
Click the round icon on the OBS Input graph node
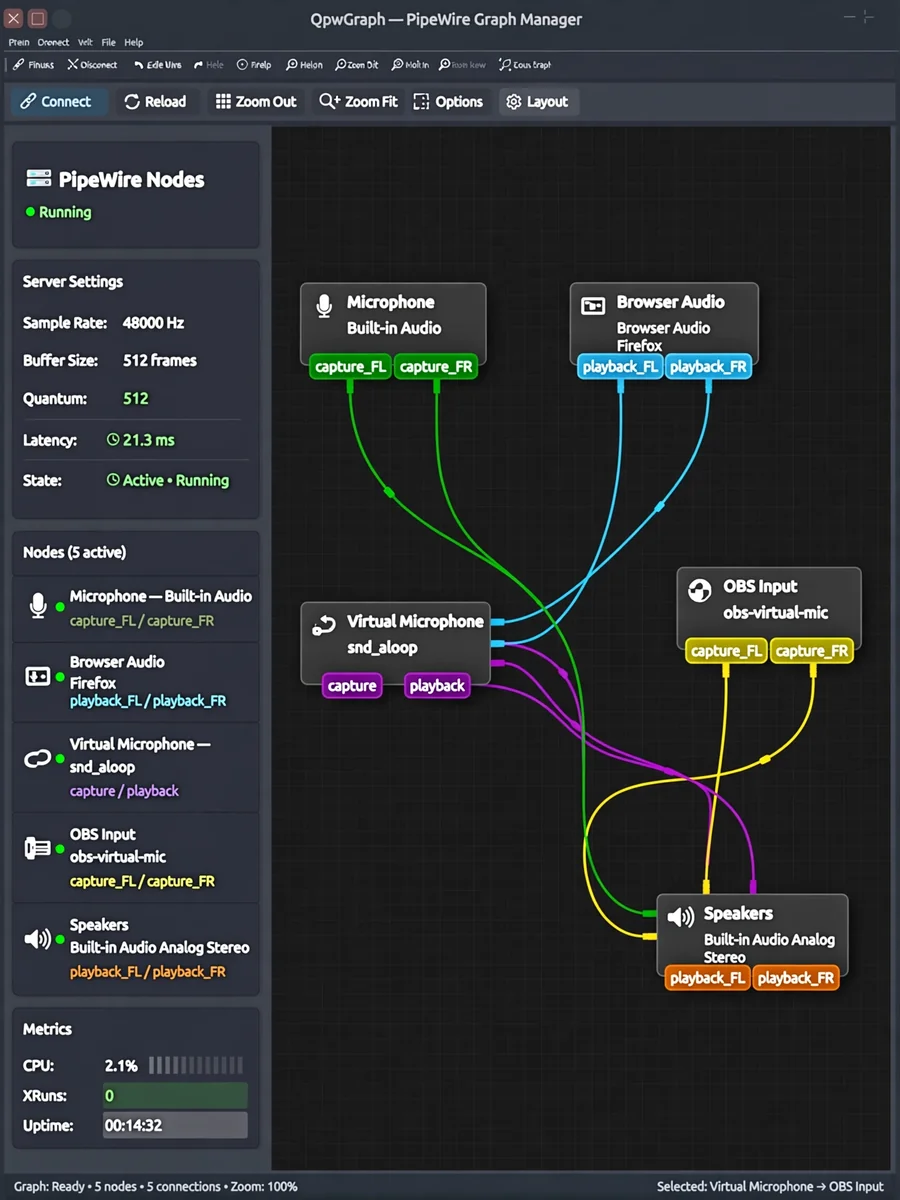(x=702, y=590)
